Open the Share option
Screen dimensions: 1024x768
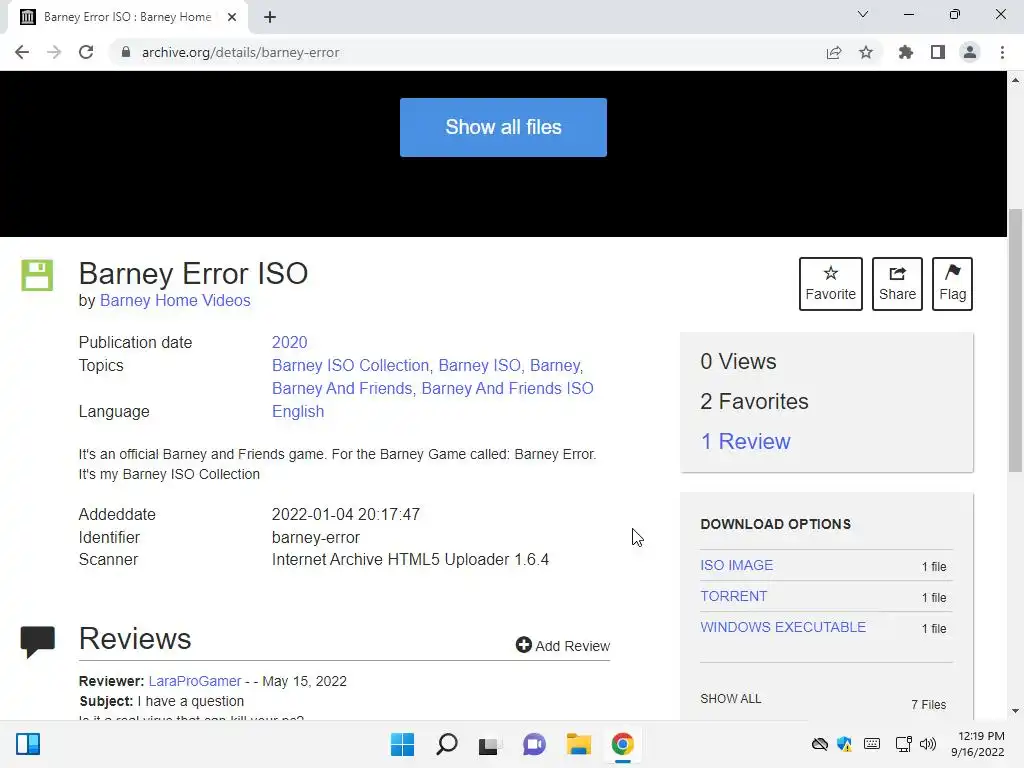coord(897,283)
